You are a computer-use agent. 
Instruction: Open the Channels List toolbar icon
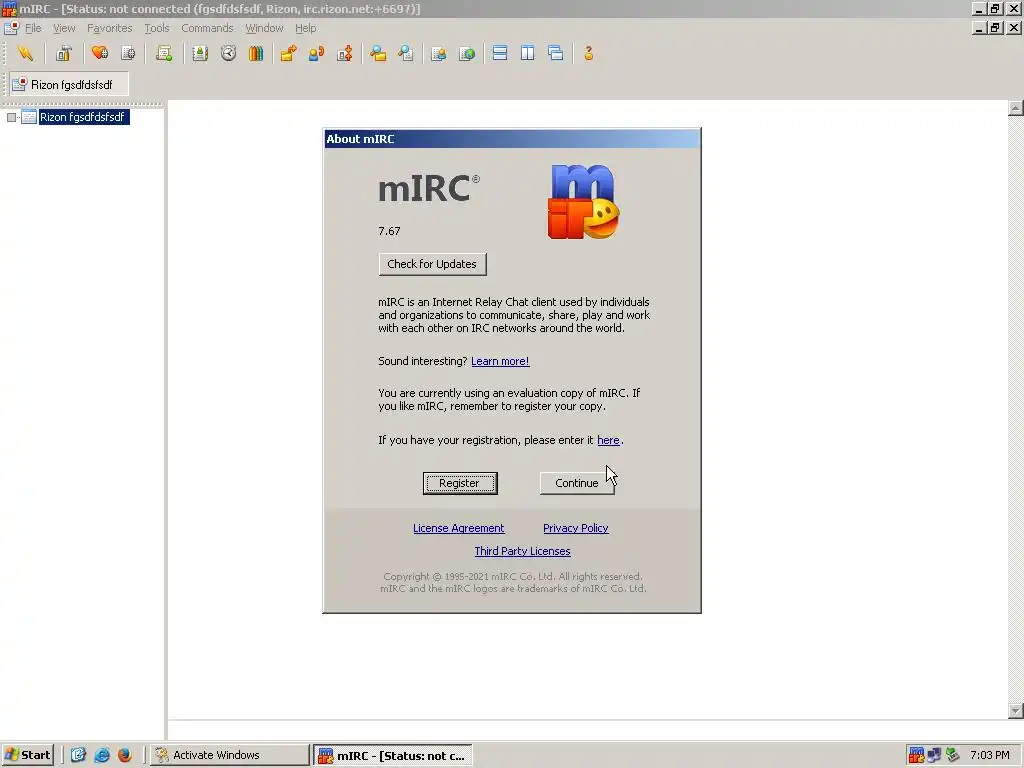coord(129,54)
